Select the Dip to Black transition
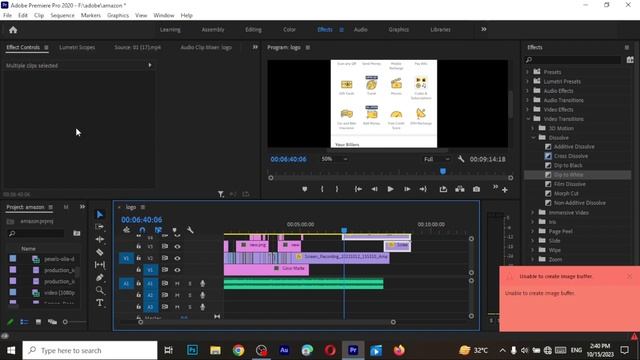This screenshot has height=360, width=640. click(568, 165)
